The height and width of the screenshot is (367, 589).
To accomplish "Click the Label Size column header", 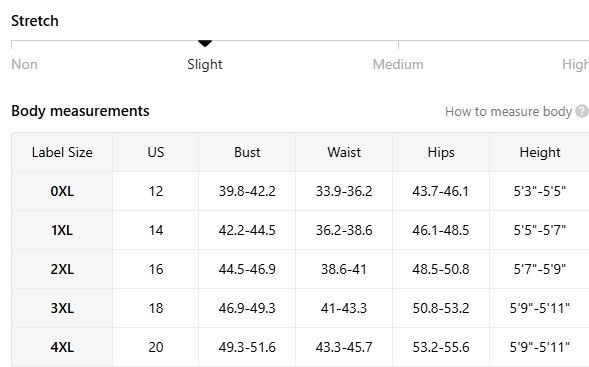I will pyautogui.click(x=62, y=152).
